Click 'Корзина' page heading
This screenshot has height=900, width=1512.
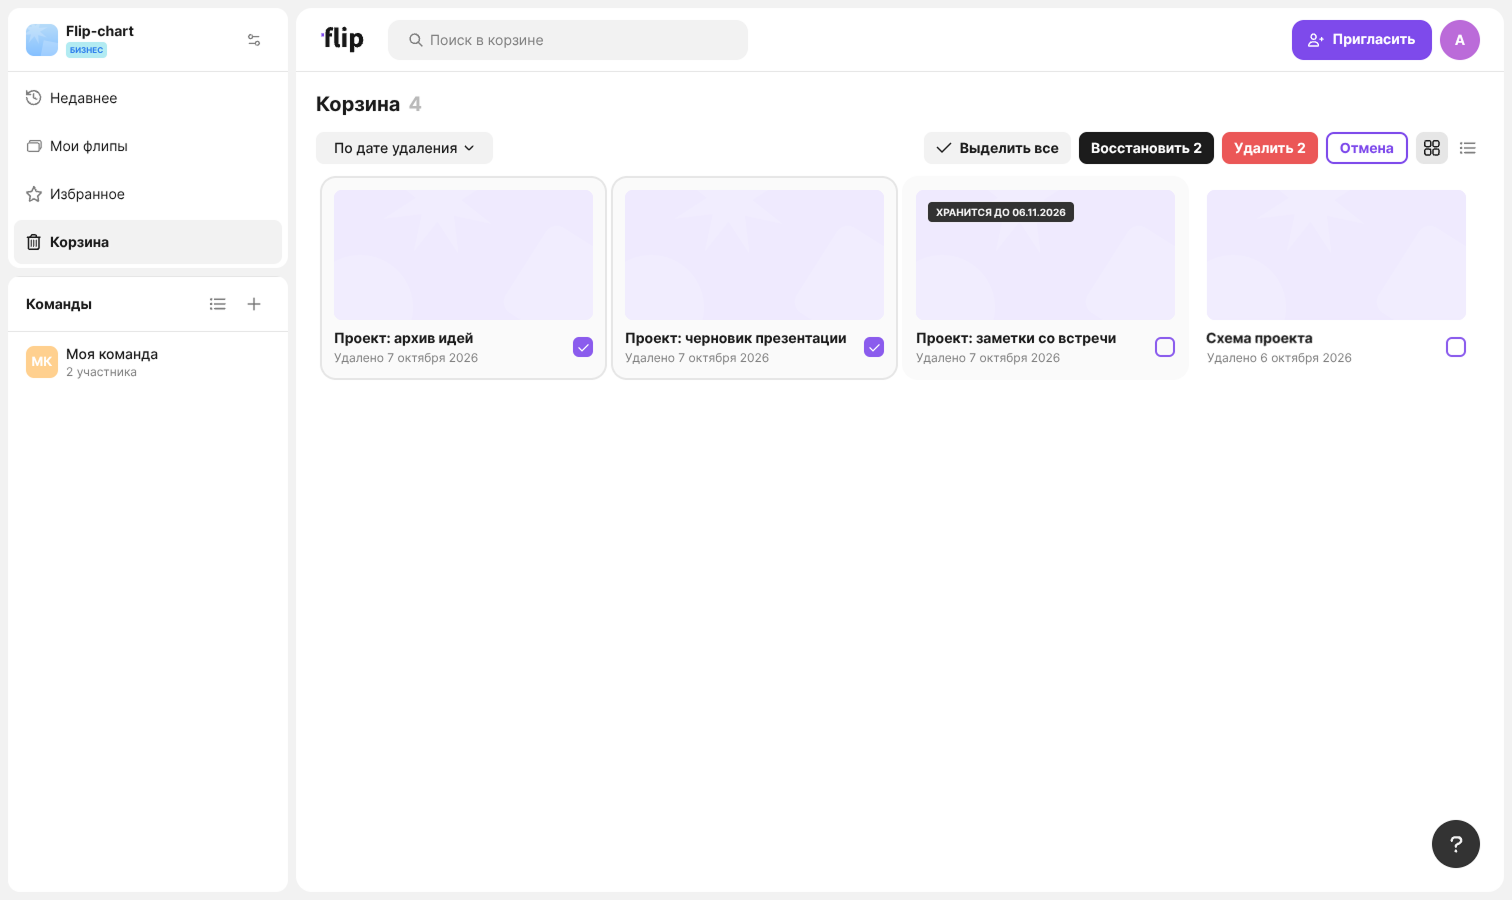358,104
